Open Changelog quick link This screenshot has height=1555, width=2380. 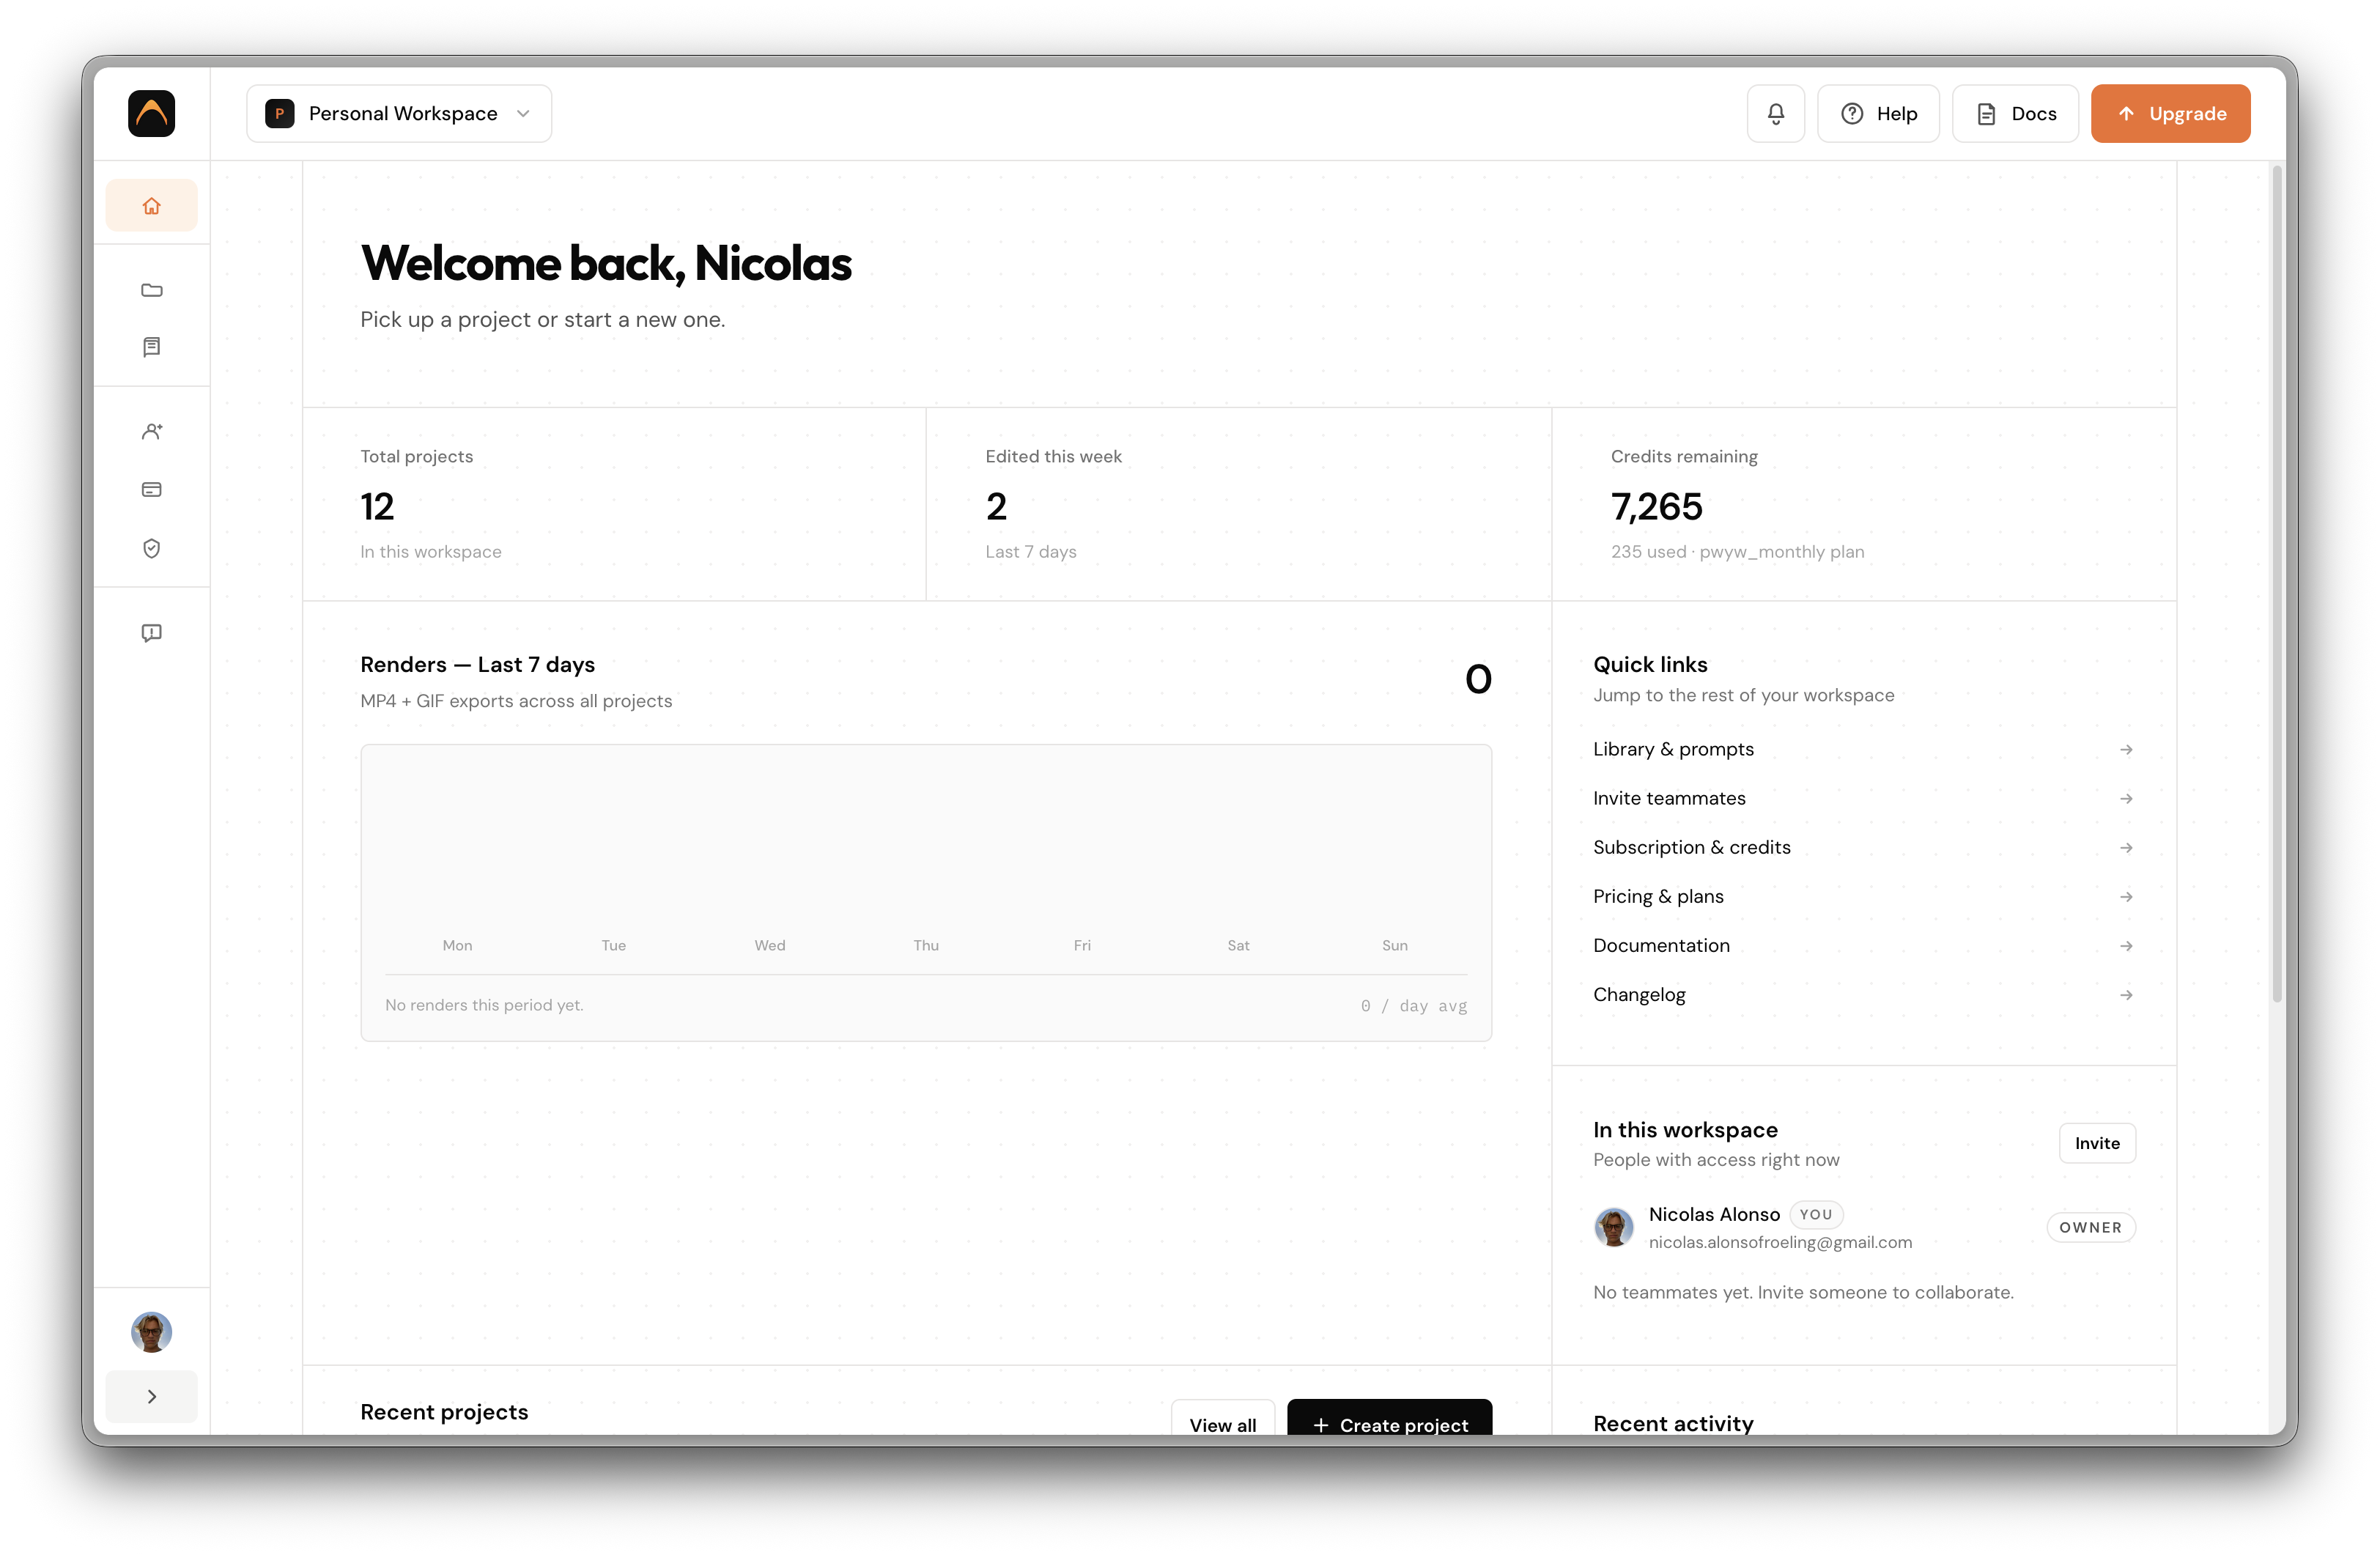1864,994
